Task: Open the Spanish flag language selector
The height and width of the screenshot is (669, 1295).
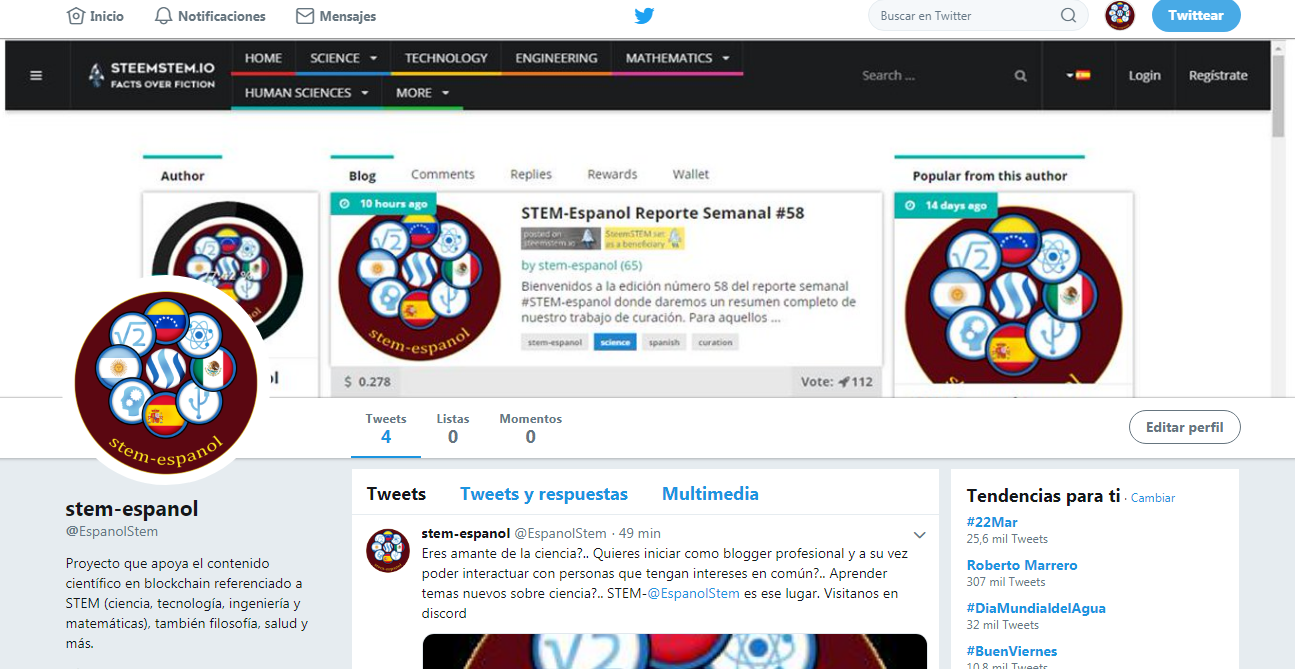Action: click(x=1078, y=75)
